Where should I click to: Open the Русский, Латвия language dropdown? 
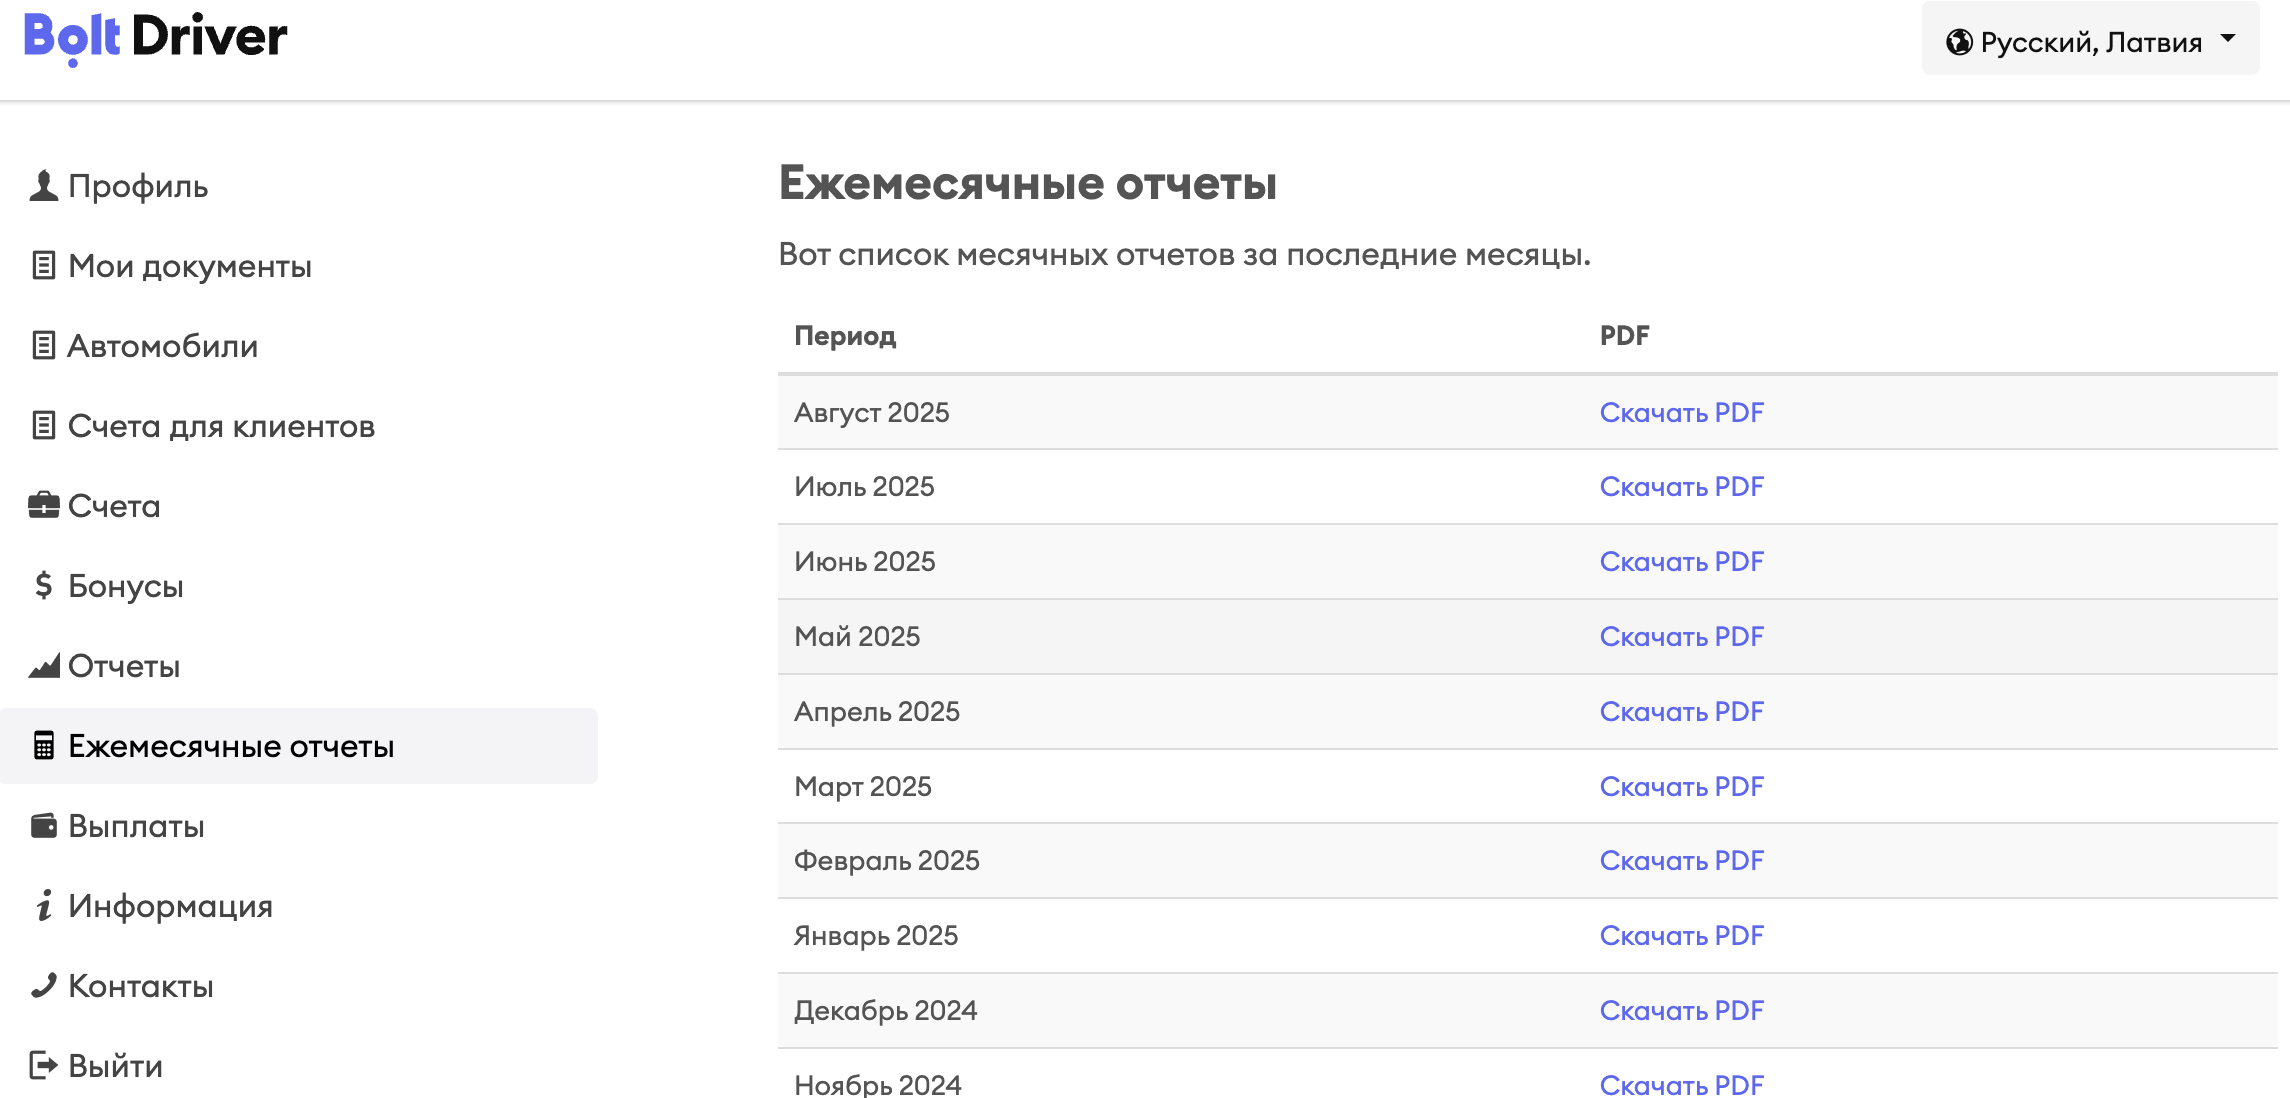click(x=2087, y=40)
